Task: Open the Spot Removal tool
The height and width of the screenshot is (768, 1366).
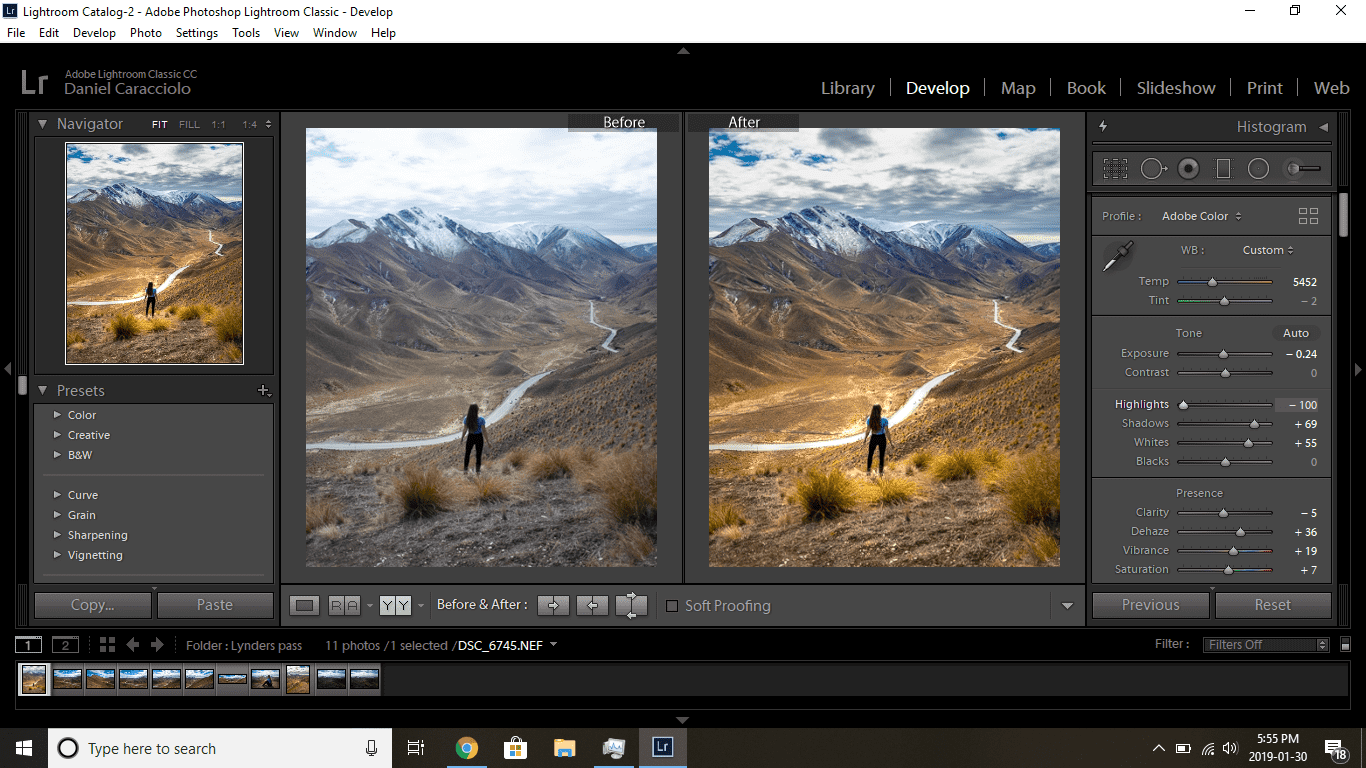Action: click(1155, 168)
